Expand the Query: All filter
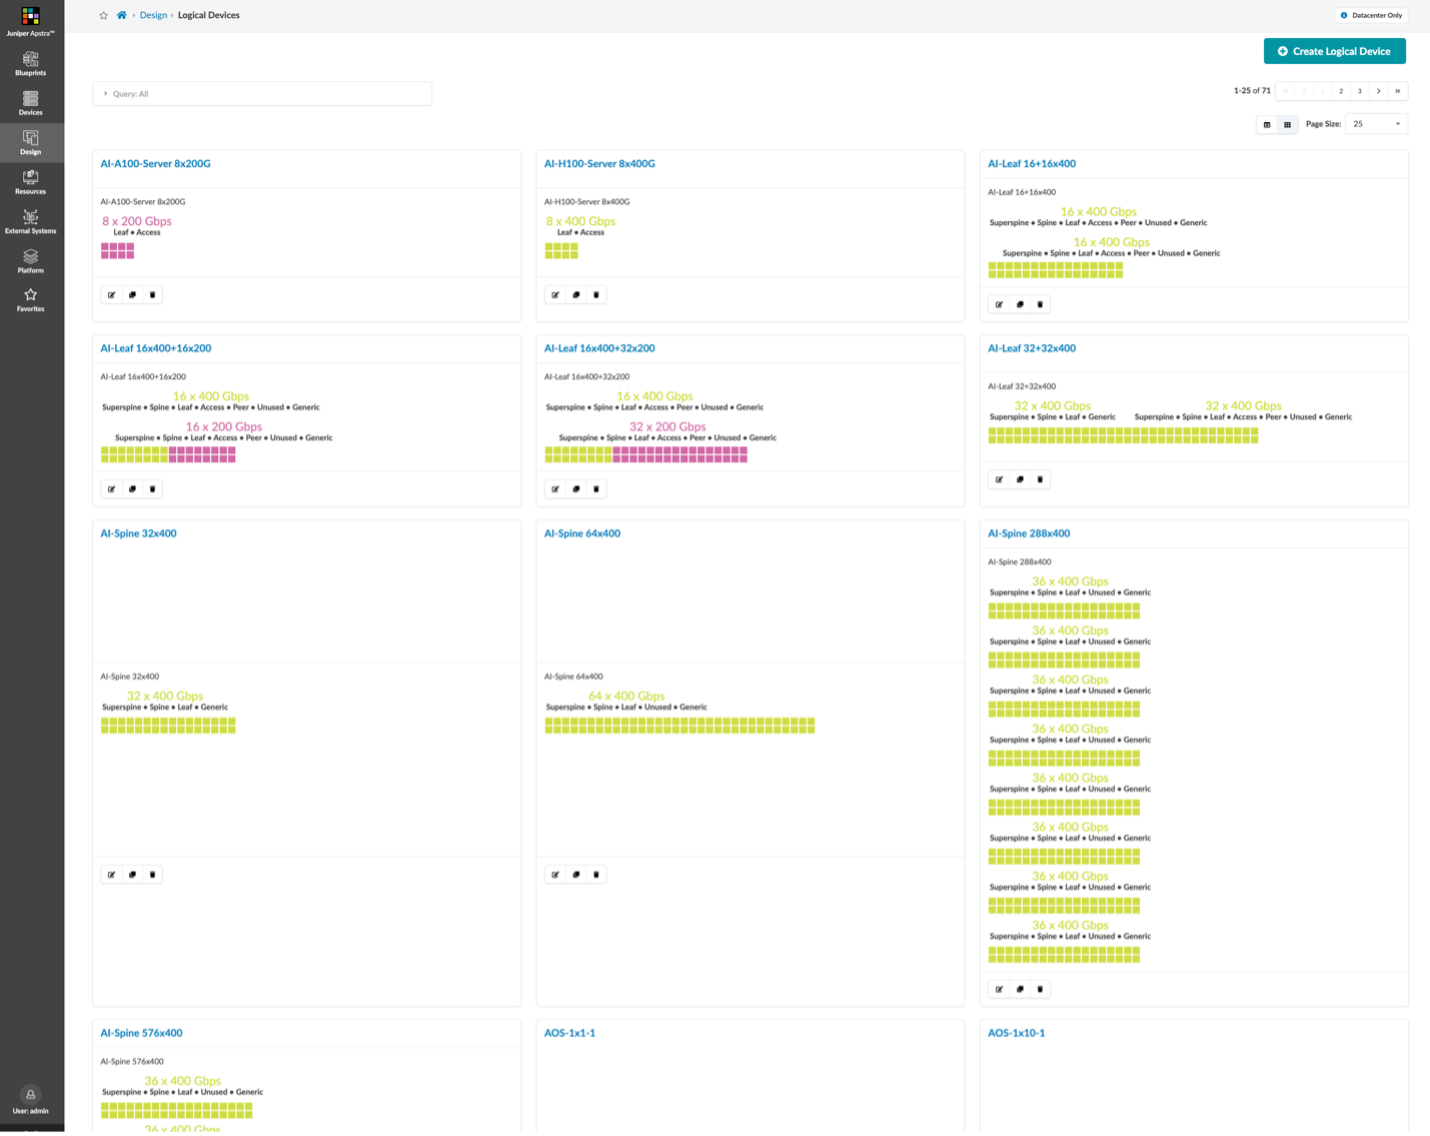The height and width of the screenshot is (1136, 1430). [262, 94]
